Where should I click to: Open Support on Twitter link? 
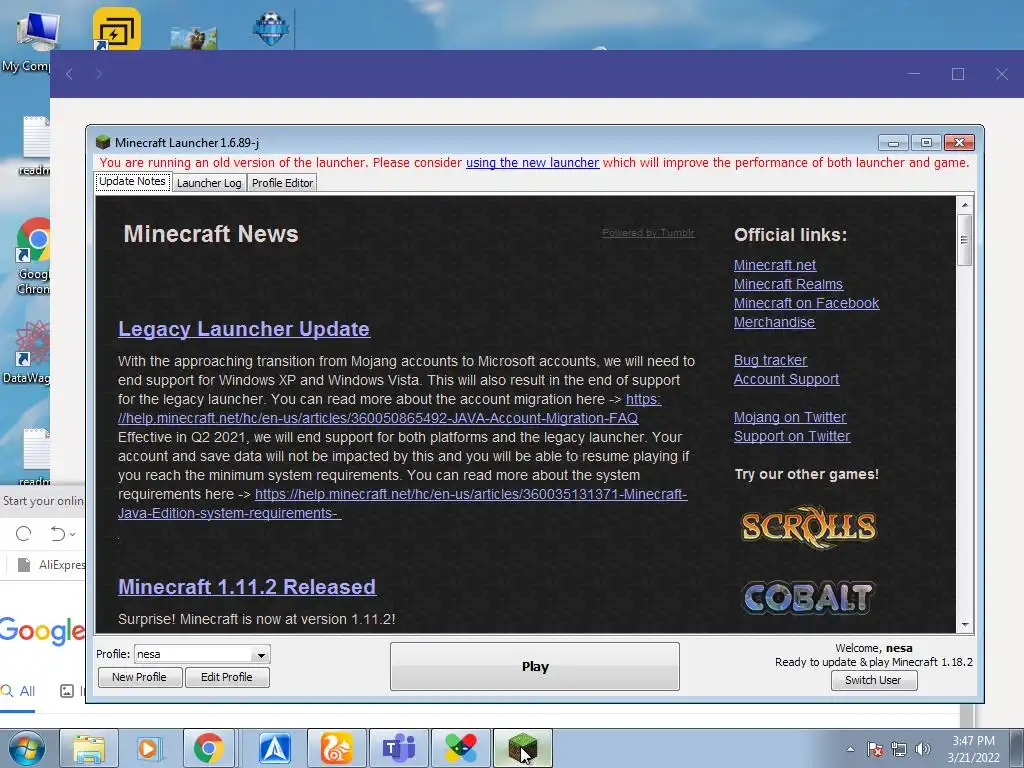792,436
